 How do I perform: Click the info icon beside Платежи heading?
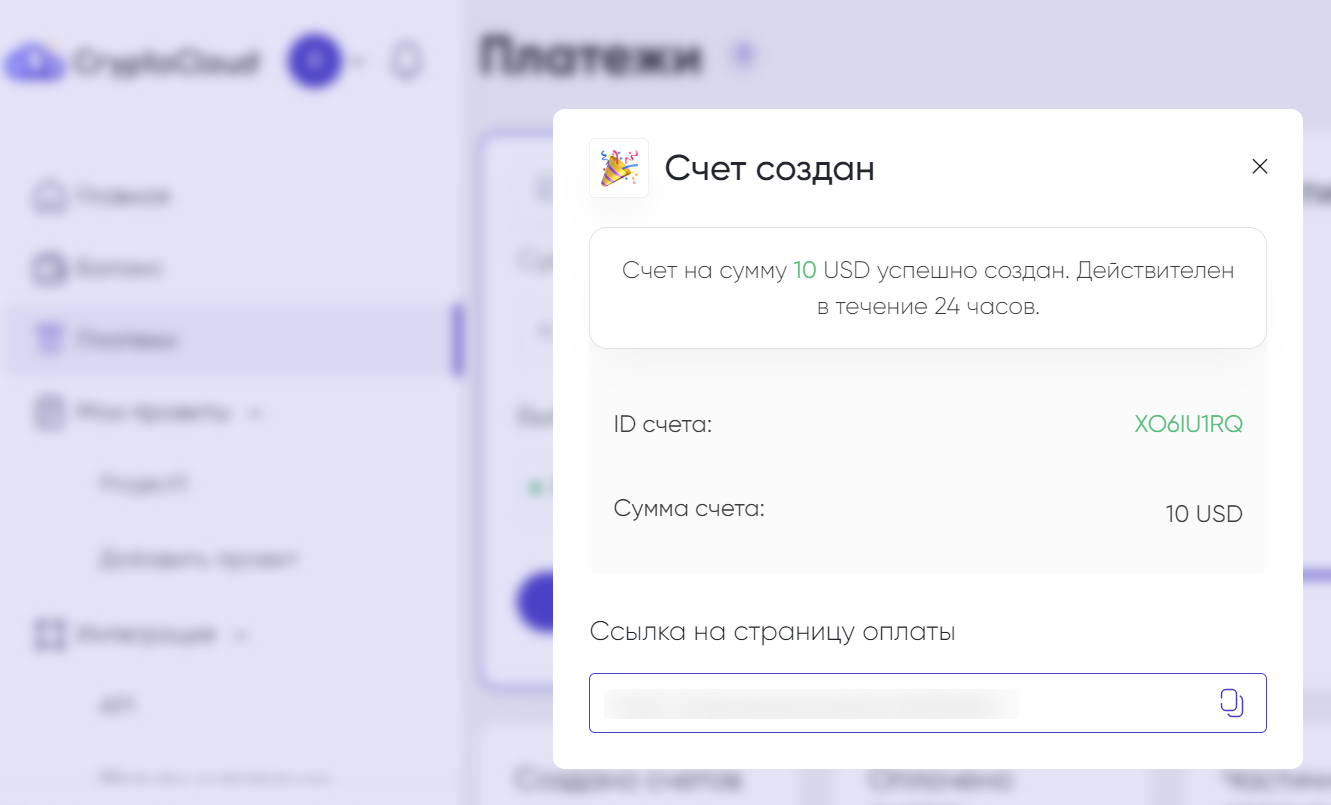[x=742, y=56]
